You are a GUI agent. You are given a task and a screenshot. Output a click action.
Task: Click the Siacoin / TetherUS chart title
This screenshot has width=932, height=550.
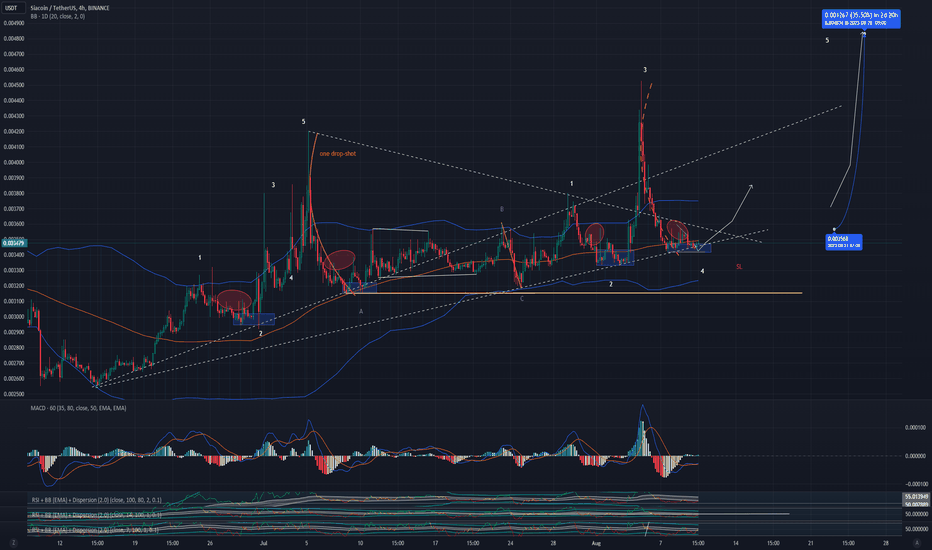coord(70,8)
